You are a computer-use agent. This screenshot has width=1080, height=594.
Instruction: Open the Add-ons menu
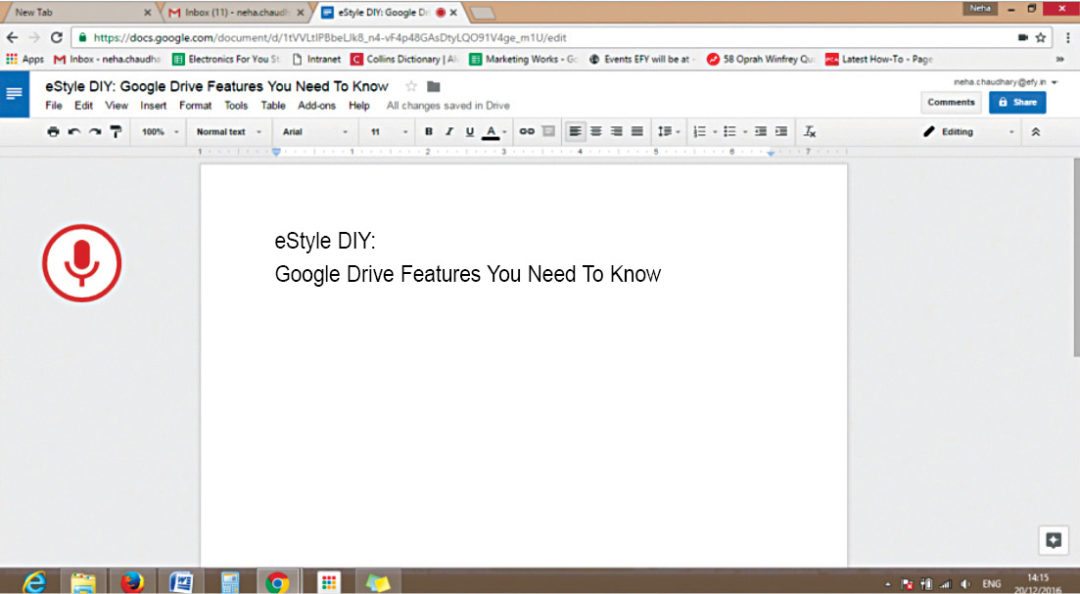click(317, 106)
